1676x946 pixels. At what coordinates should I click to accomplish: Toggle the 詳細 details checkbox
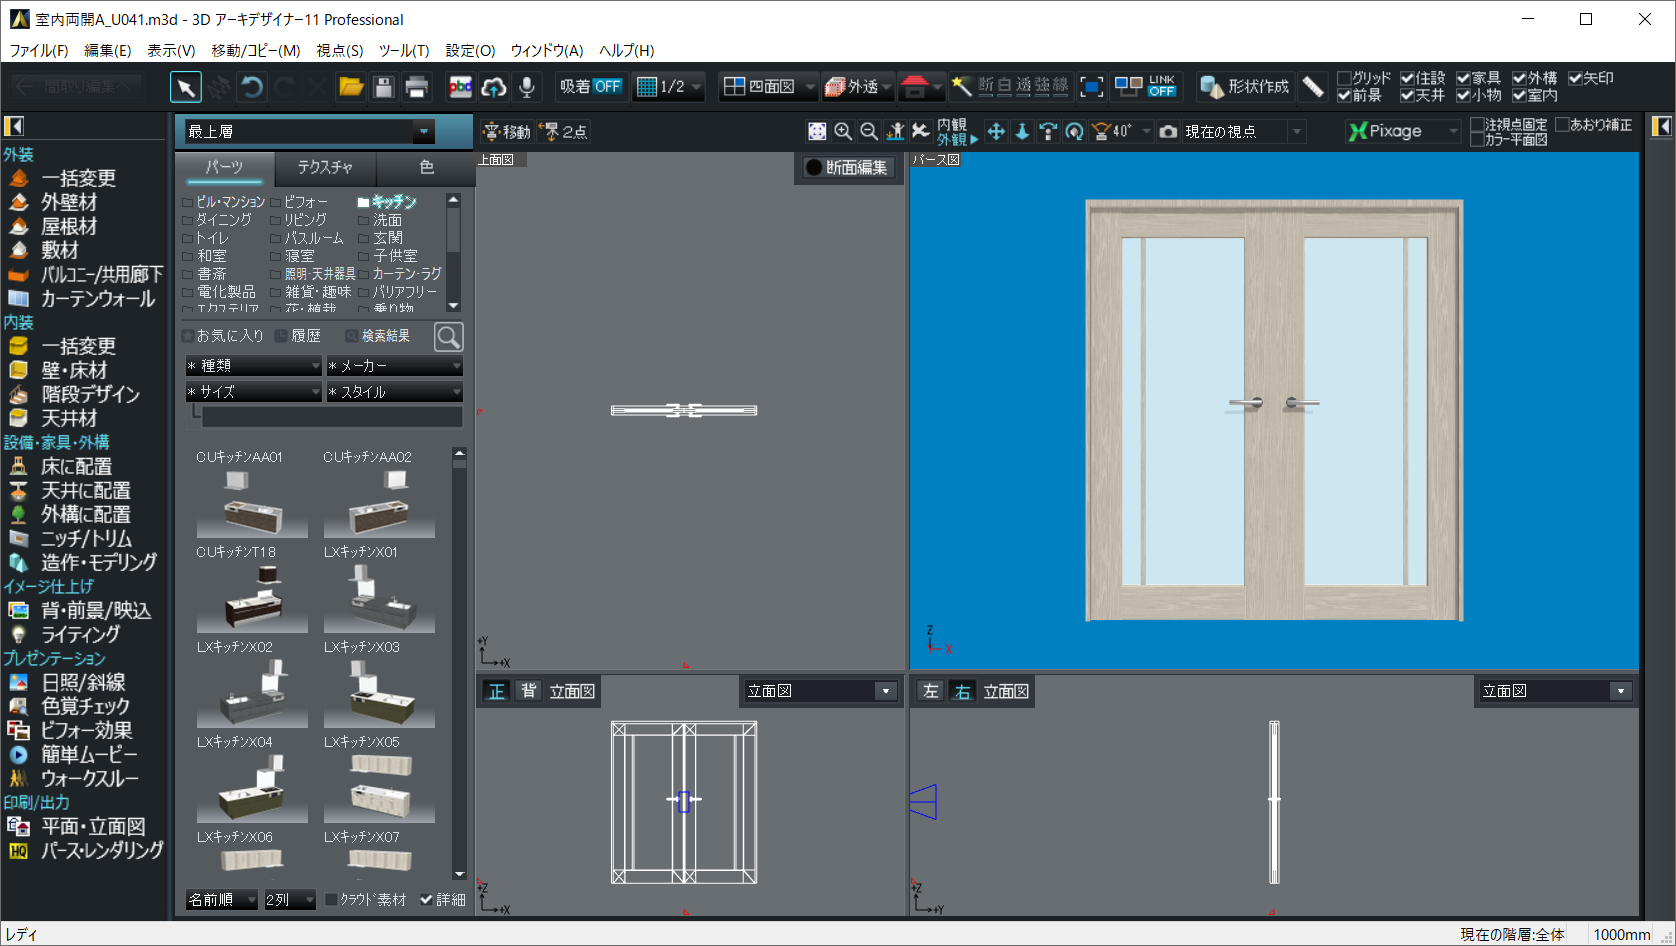427,900
